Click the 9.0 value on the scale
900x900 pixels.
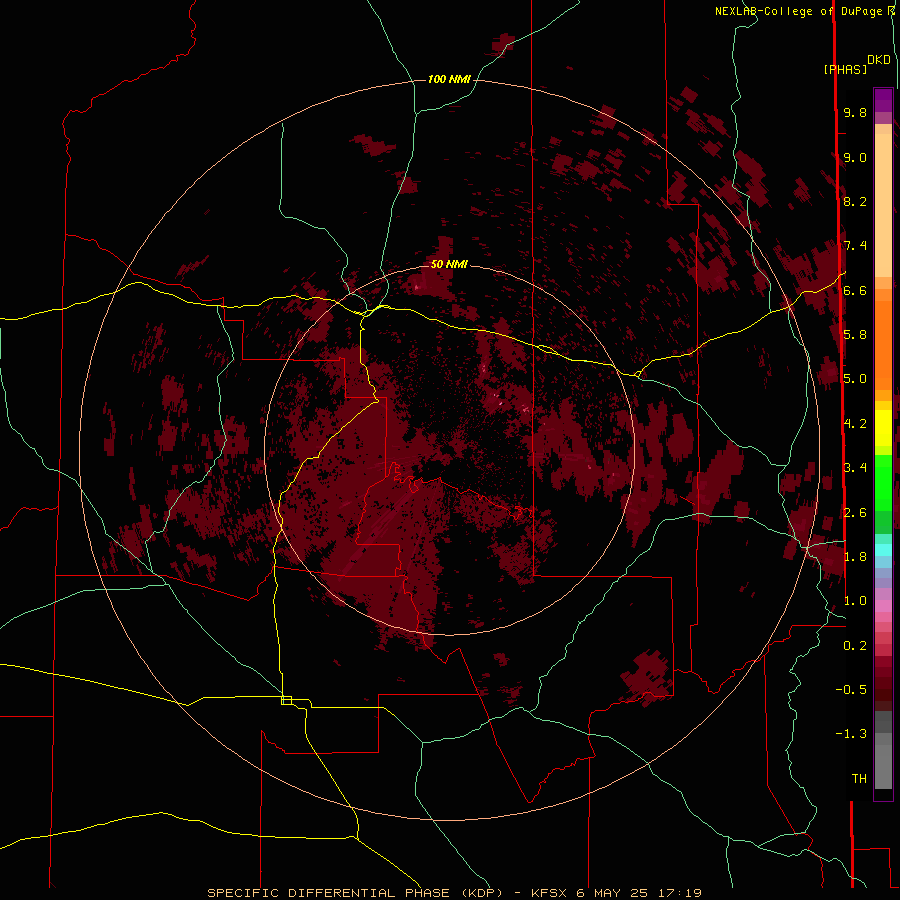(855, 157)
